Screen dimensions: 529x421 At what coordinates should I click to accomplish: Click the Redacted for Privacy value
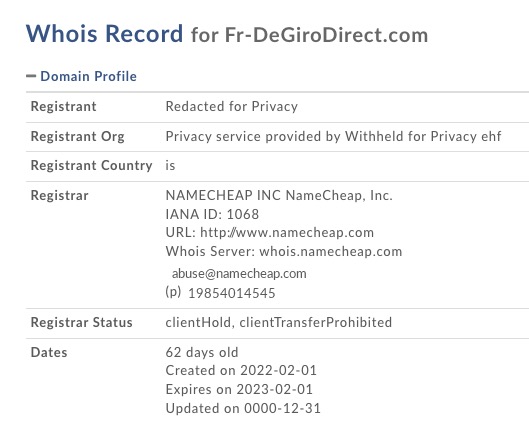tap(232, 107)
